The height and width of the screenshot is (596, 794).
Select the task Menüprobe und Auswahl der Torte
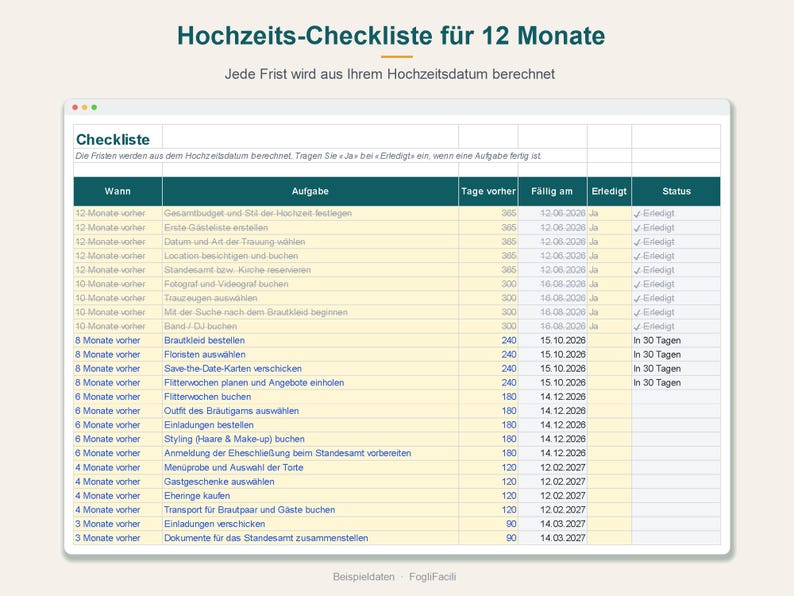[310, 467]
